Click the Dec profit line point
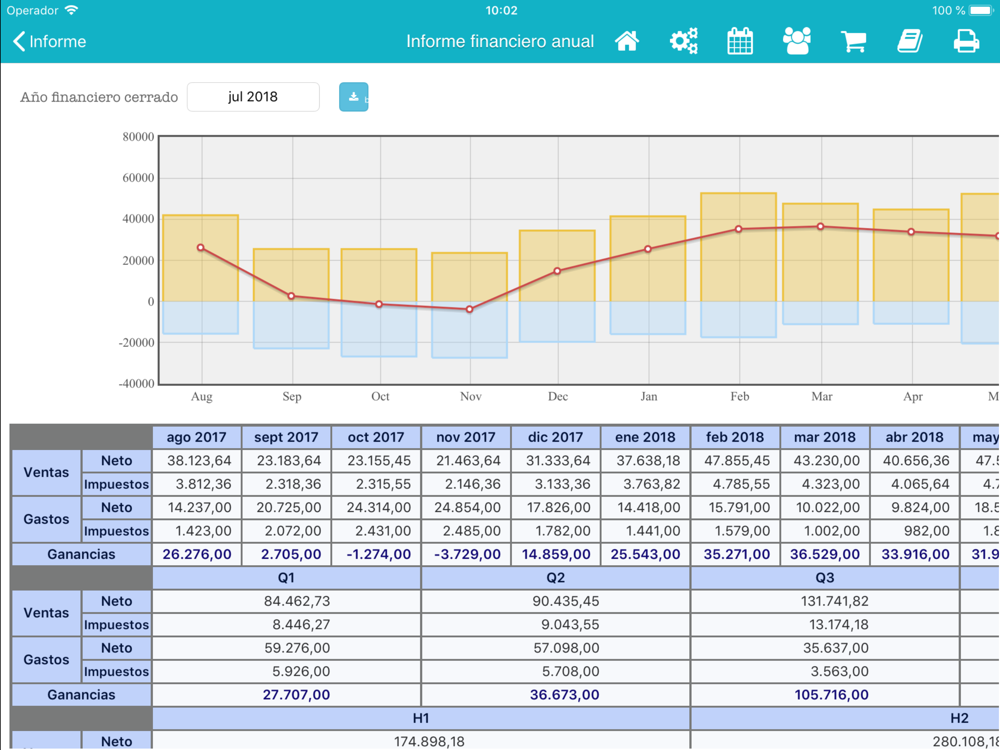This screenshot has height=750, width=1000. click(x=557, y=271)
